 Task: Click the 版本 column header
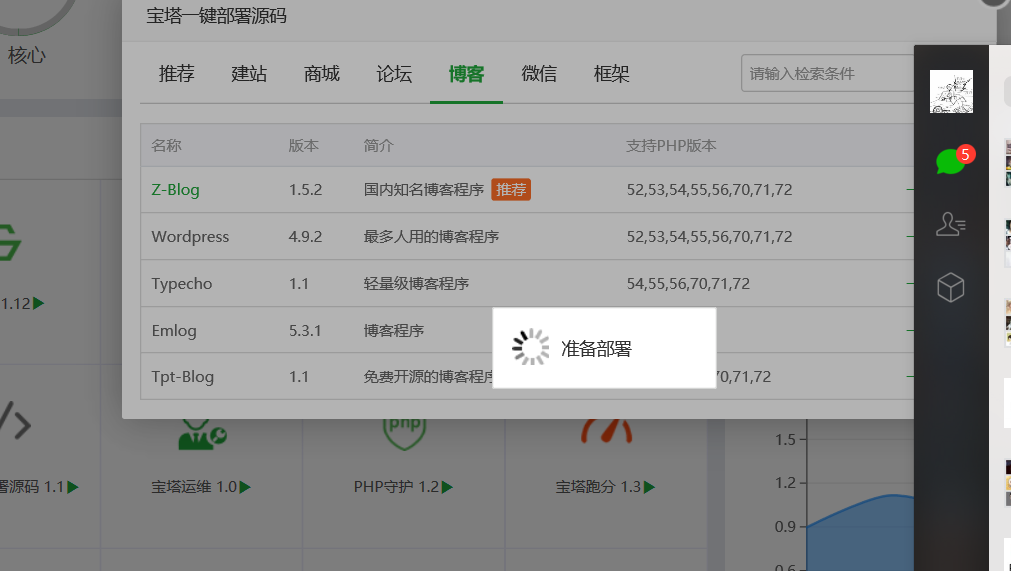(304, 146)
